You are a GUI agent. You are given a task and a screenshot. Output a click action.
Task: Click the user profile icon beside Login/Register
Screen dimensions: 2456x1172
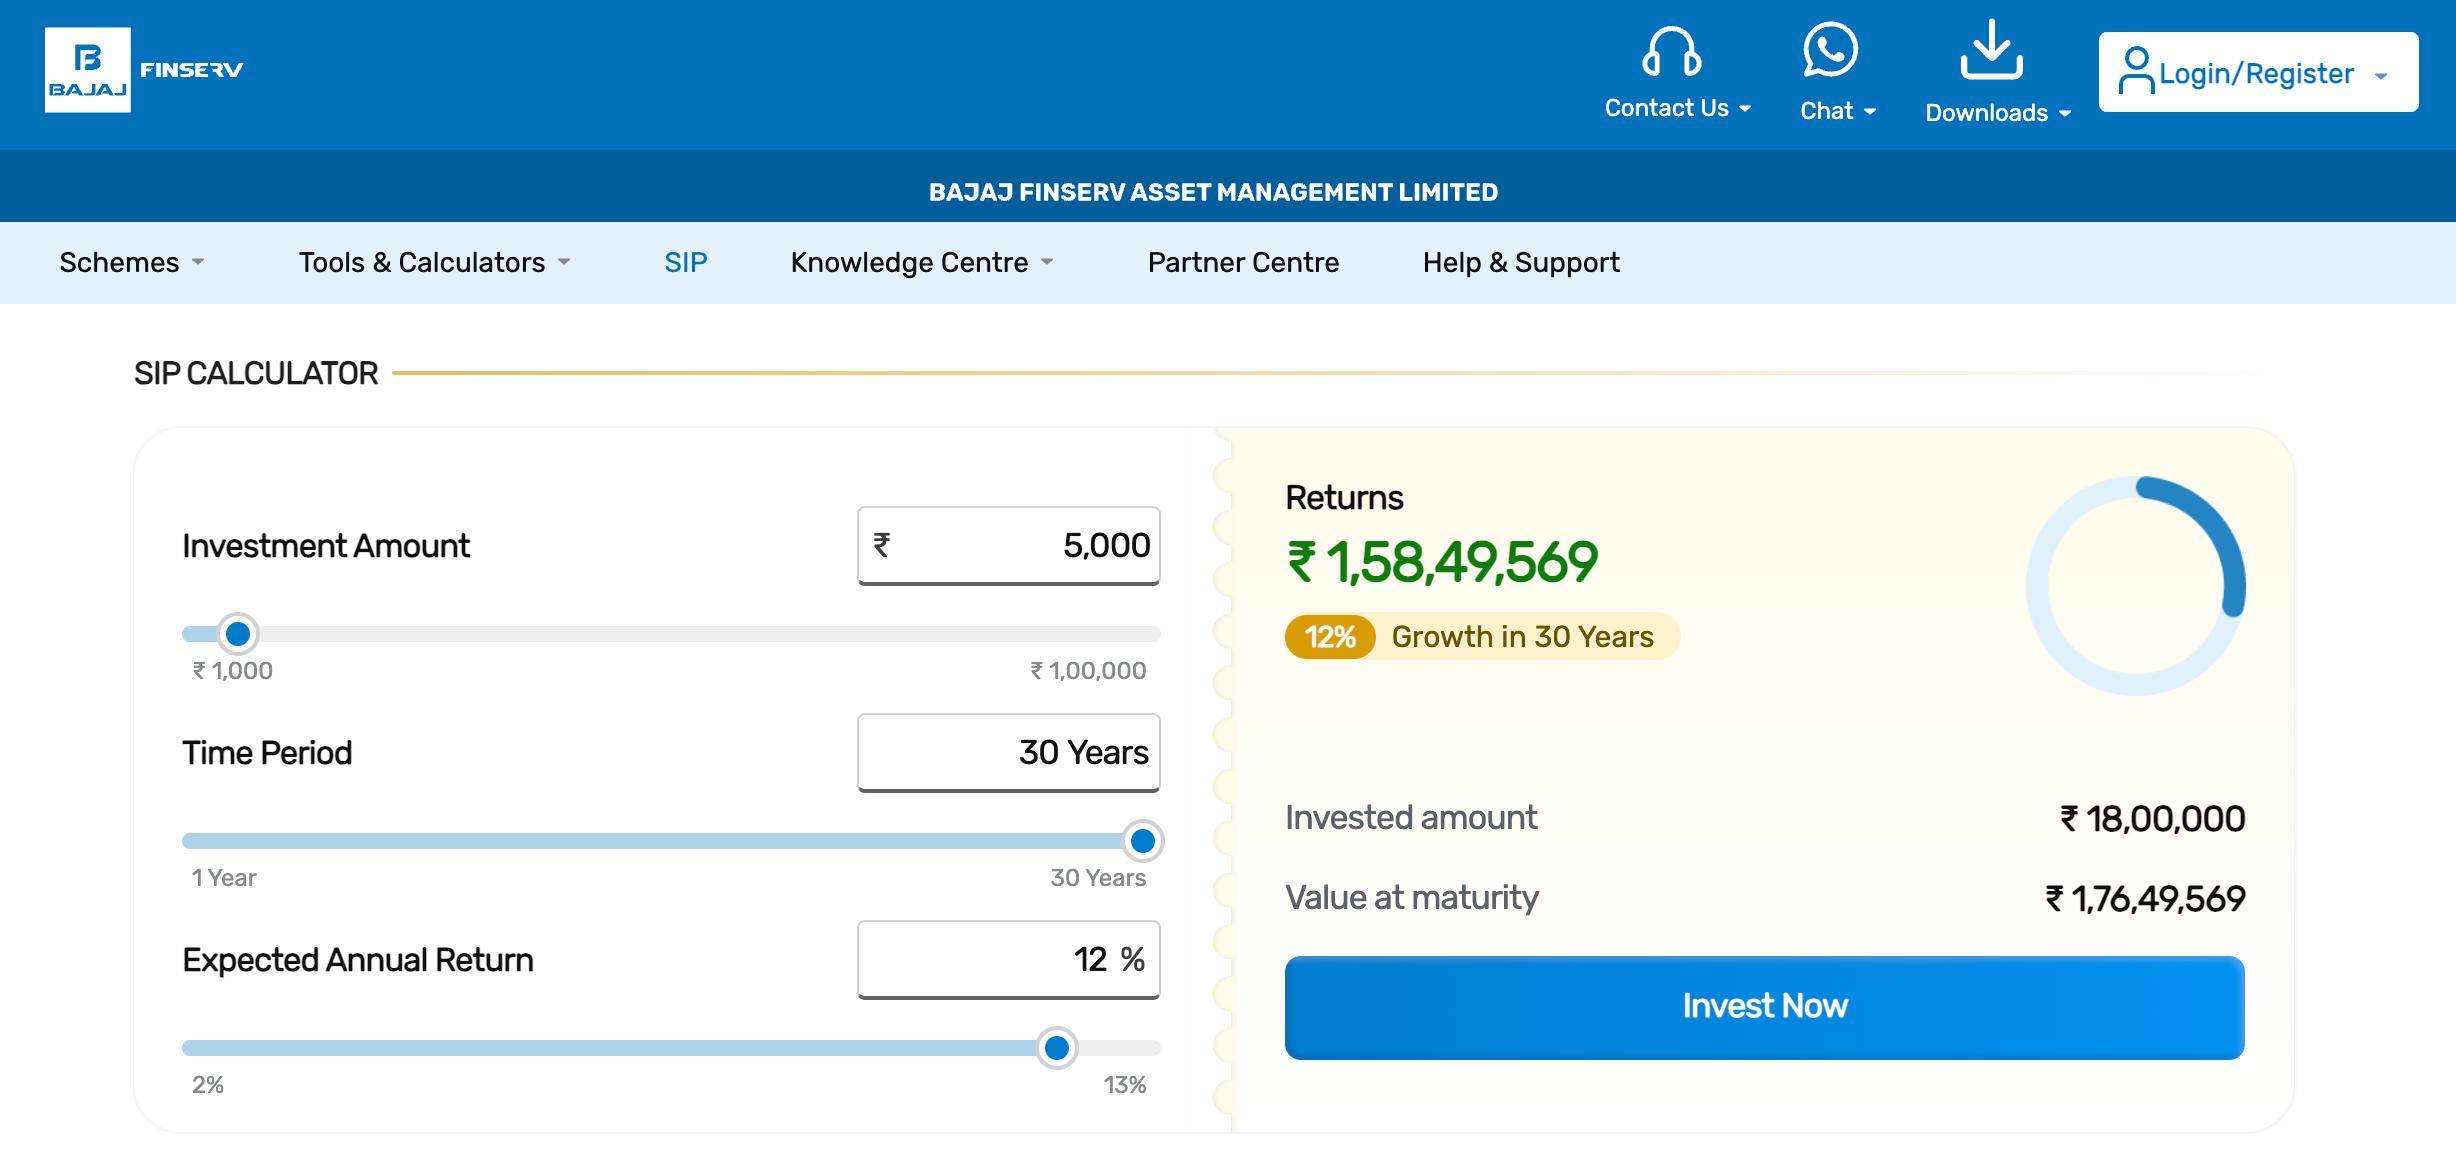2135,71
